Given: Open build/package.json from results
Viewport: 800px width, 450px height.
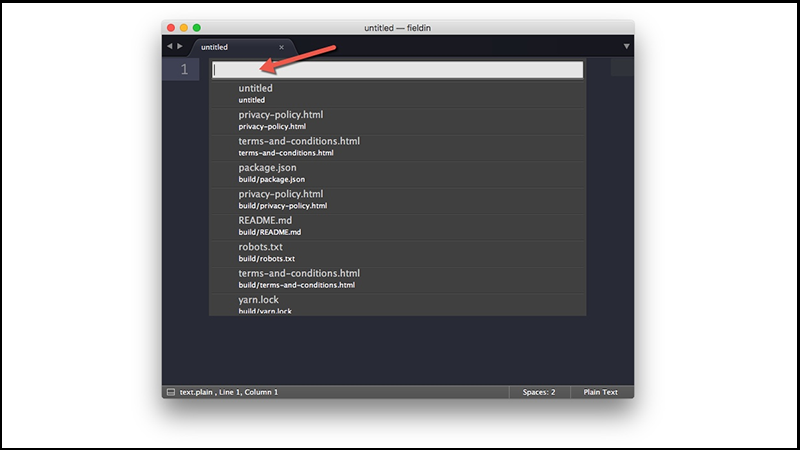Looking at the screenshot, I should 397,173.
